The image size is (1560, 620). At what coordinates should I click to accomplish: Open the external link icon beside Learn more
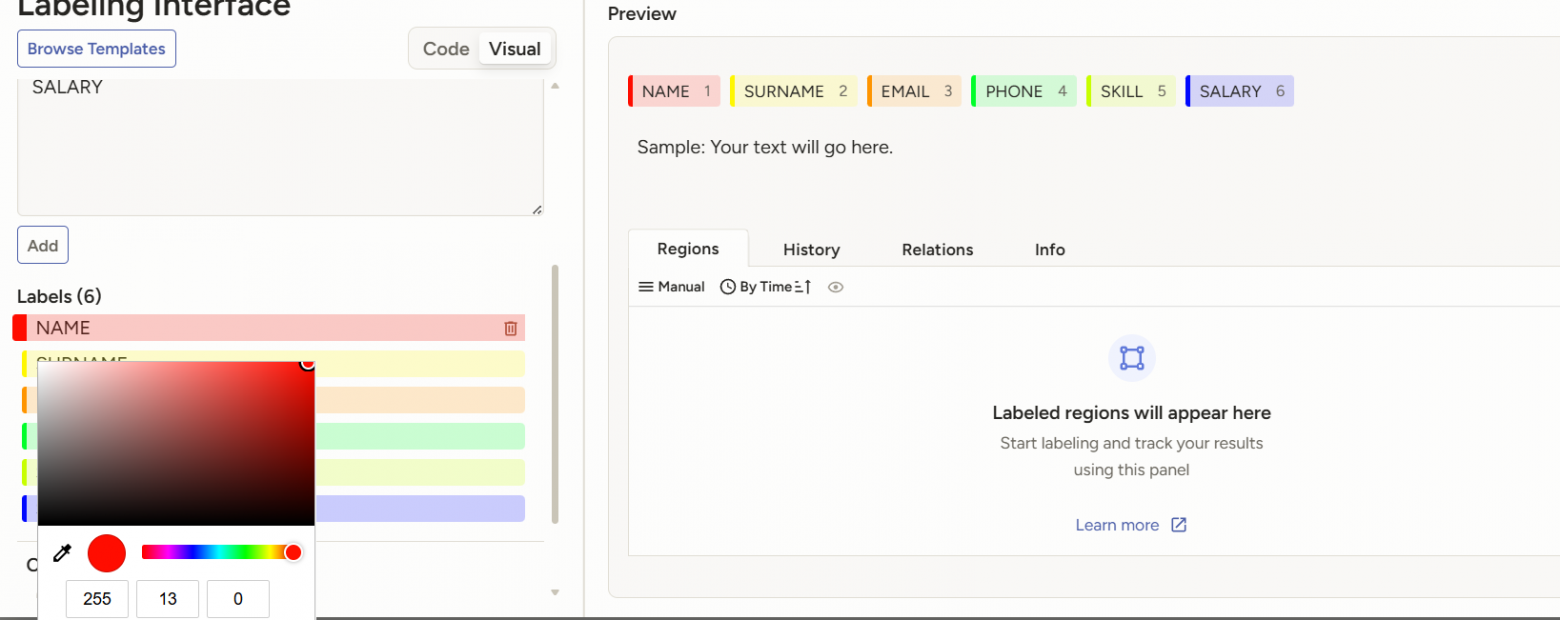pos(1179,525)
